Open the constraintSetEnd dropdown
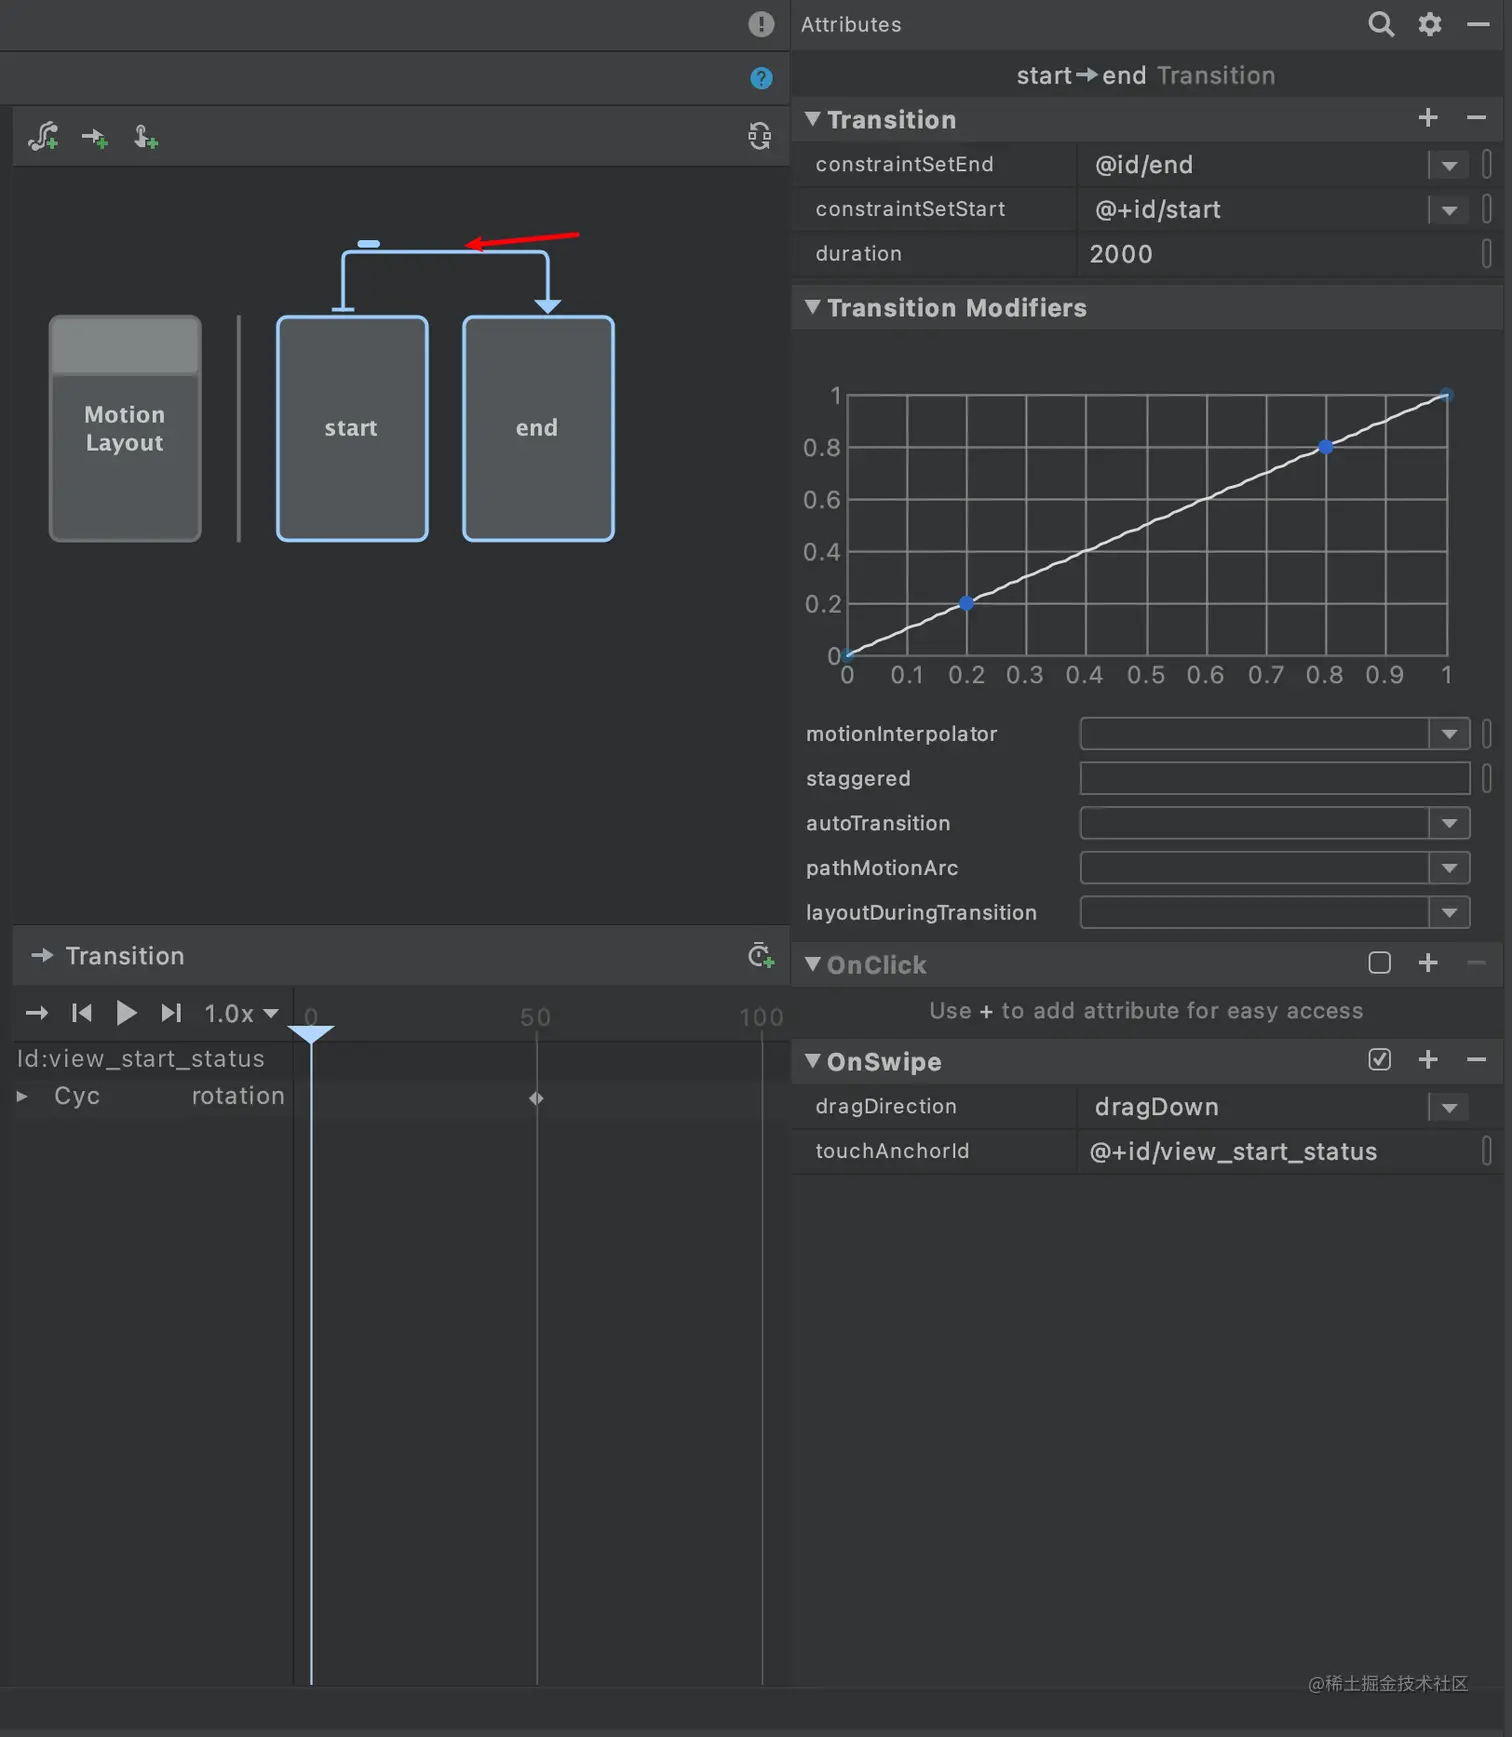The image size is (1512, 1737). [1449, 165]
